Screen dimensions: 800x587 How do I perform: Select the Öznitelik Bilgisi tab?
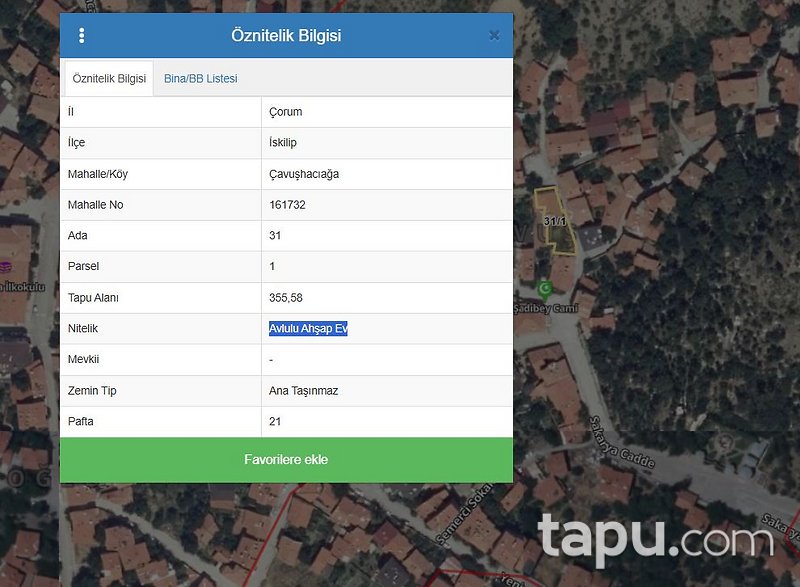[109, 78]
